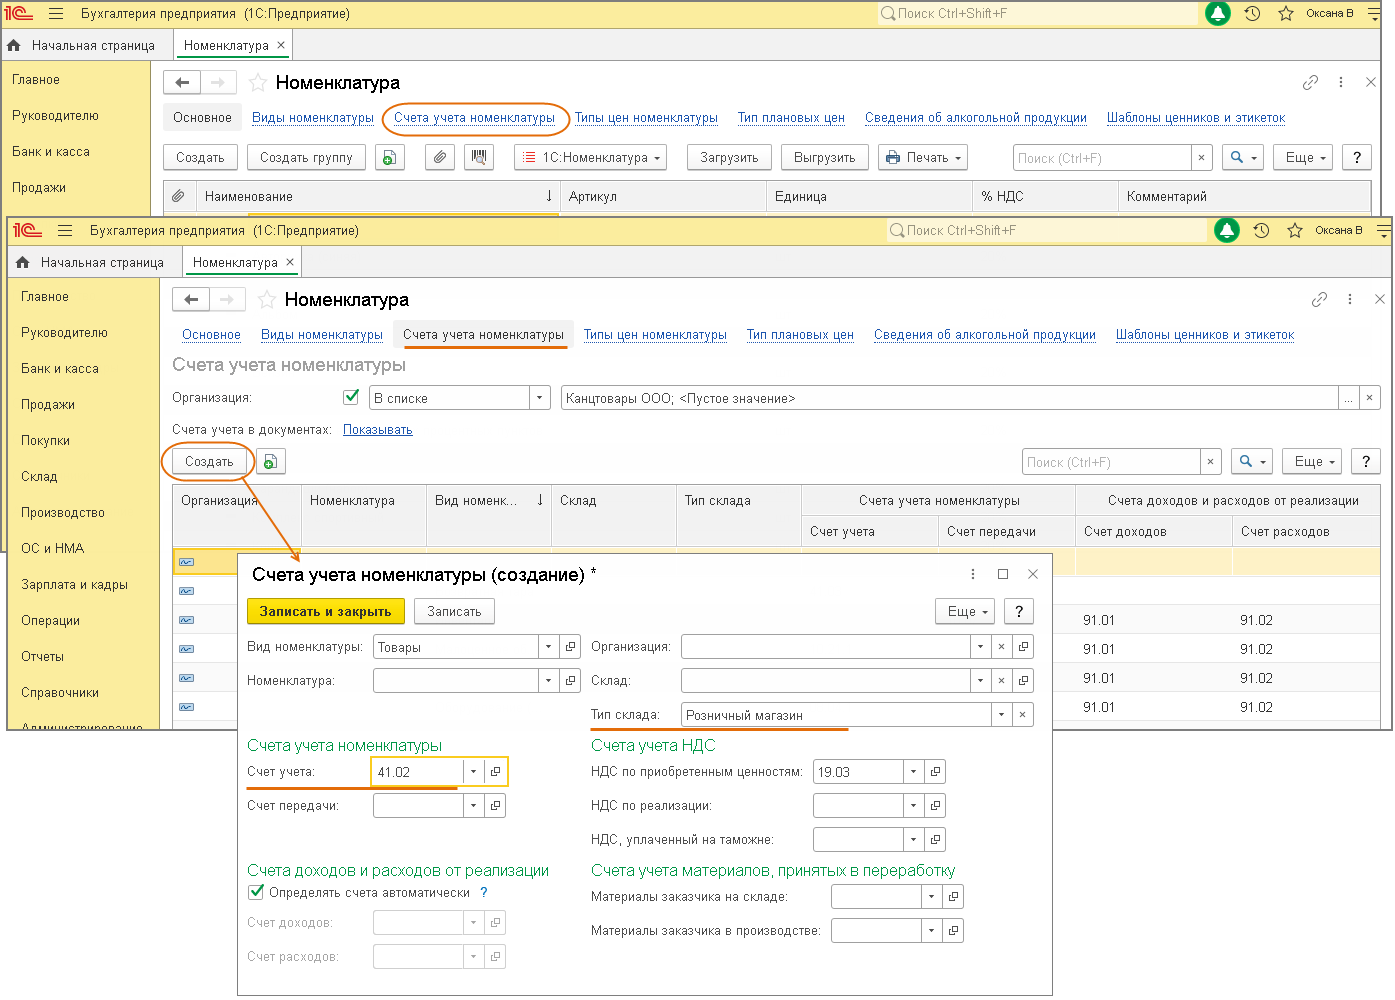1395x1000 pixels.
Task: Click Оксана В user name in front window
Action: (1339, 231)
